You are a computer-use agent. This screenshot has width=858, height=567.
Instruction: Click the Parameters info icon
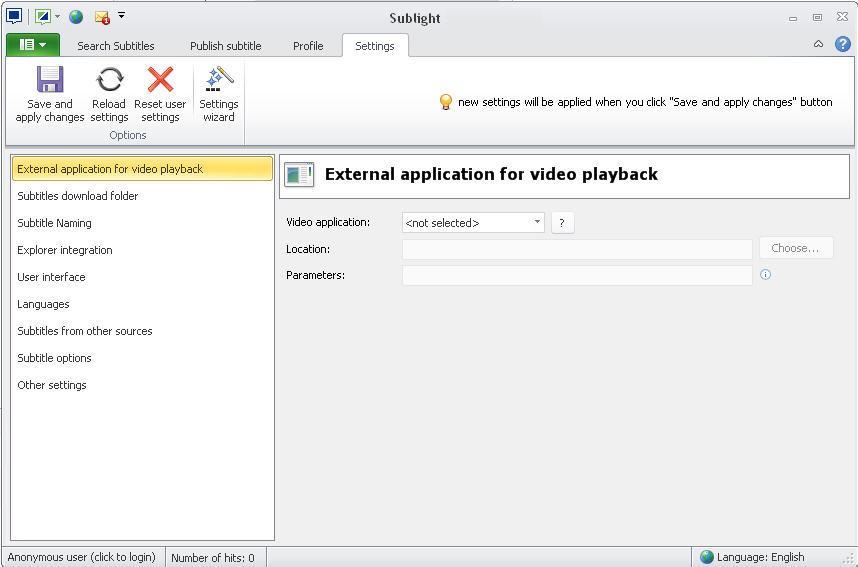click(x=766, y=275)
